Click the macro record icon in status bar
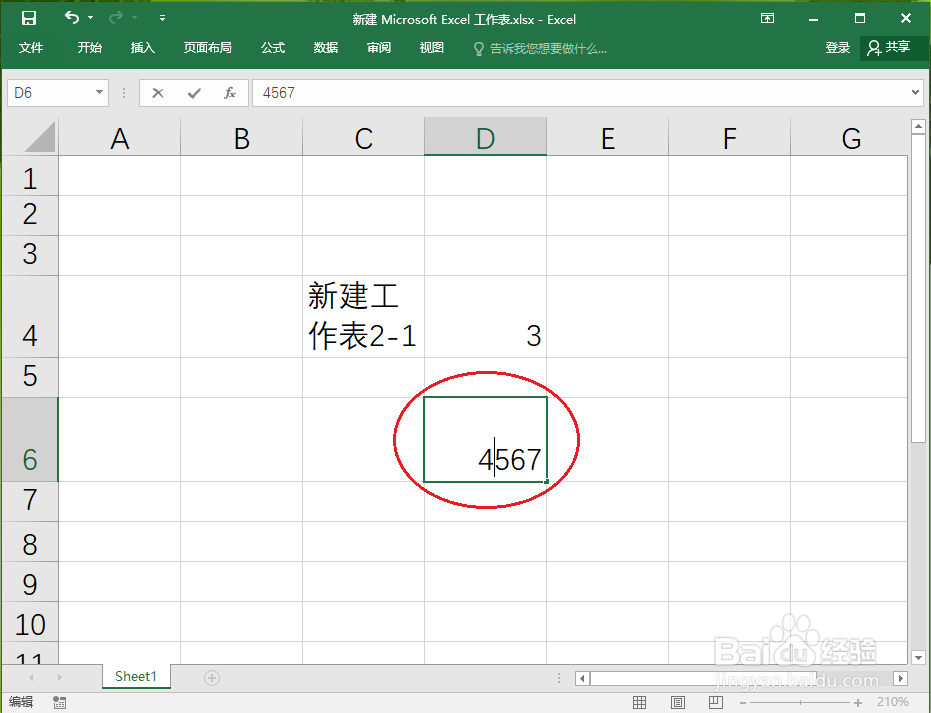The width and height of the screenshot is (931, 713). pyautogui.click(x=58, y=702)
